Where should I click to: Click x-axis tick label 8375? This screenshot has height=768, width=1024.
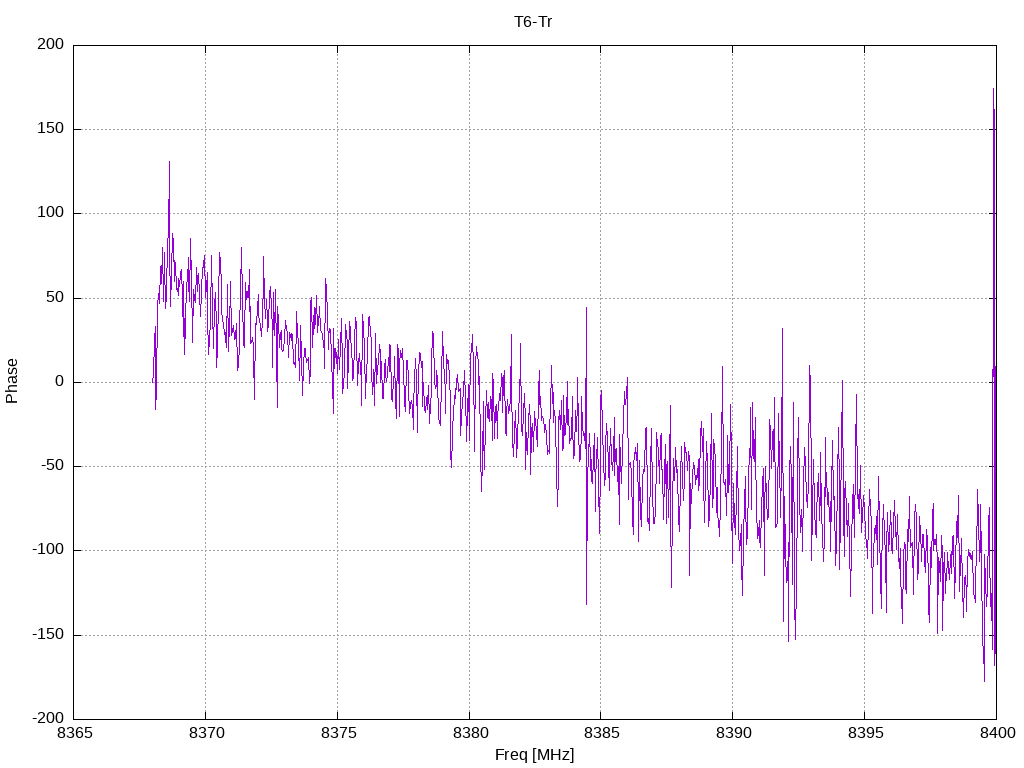(338, 733)
